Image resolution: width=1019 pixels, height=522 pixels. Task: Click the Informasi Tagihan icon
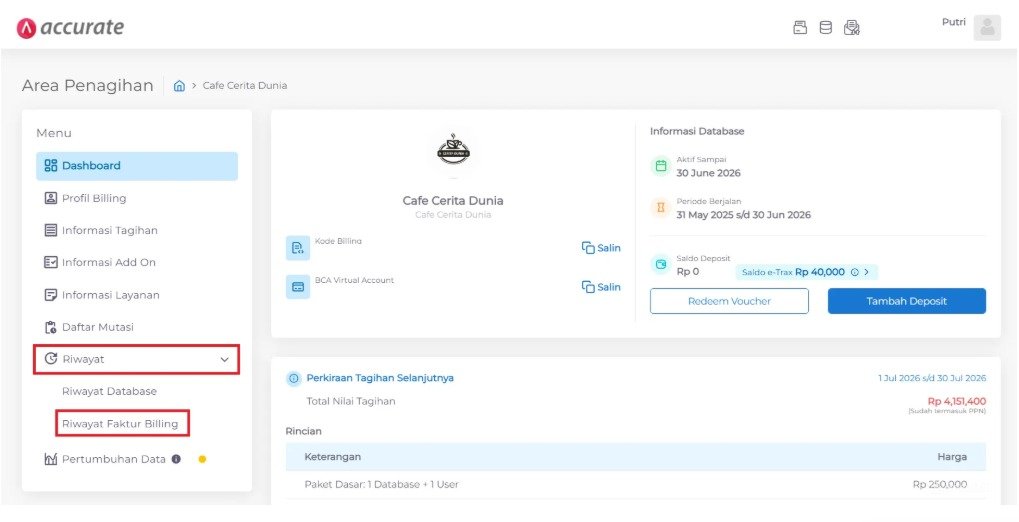coord(51,230)
